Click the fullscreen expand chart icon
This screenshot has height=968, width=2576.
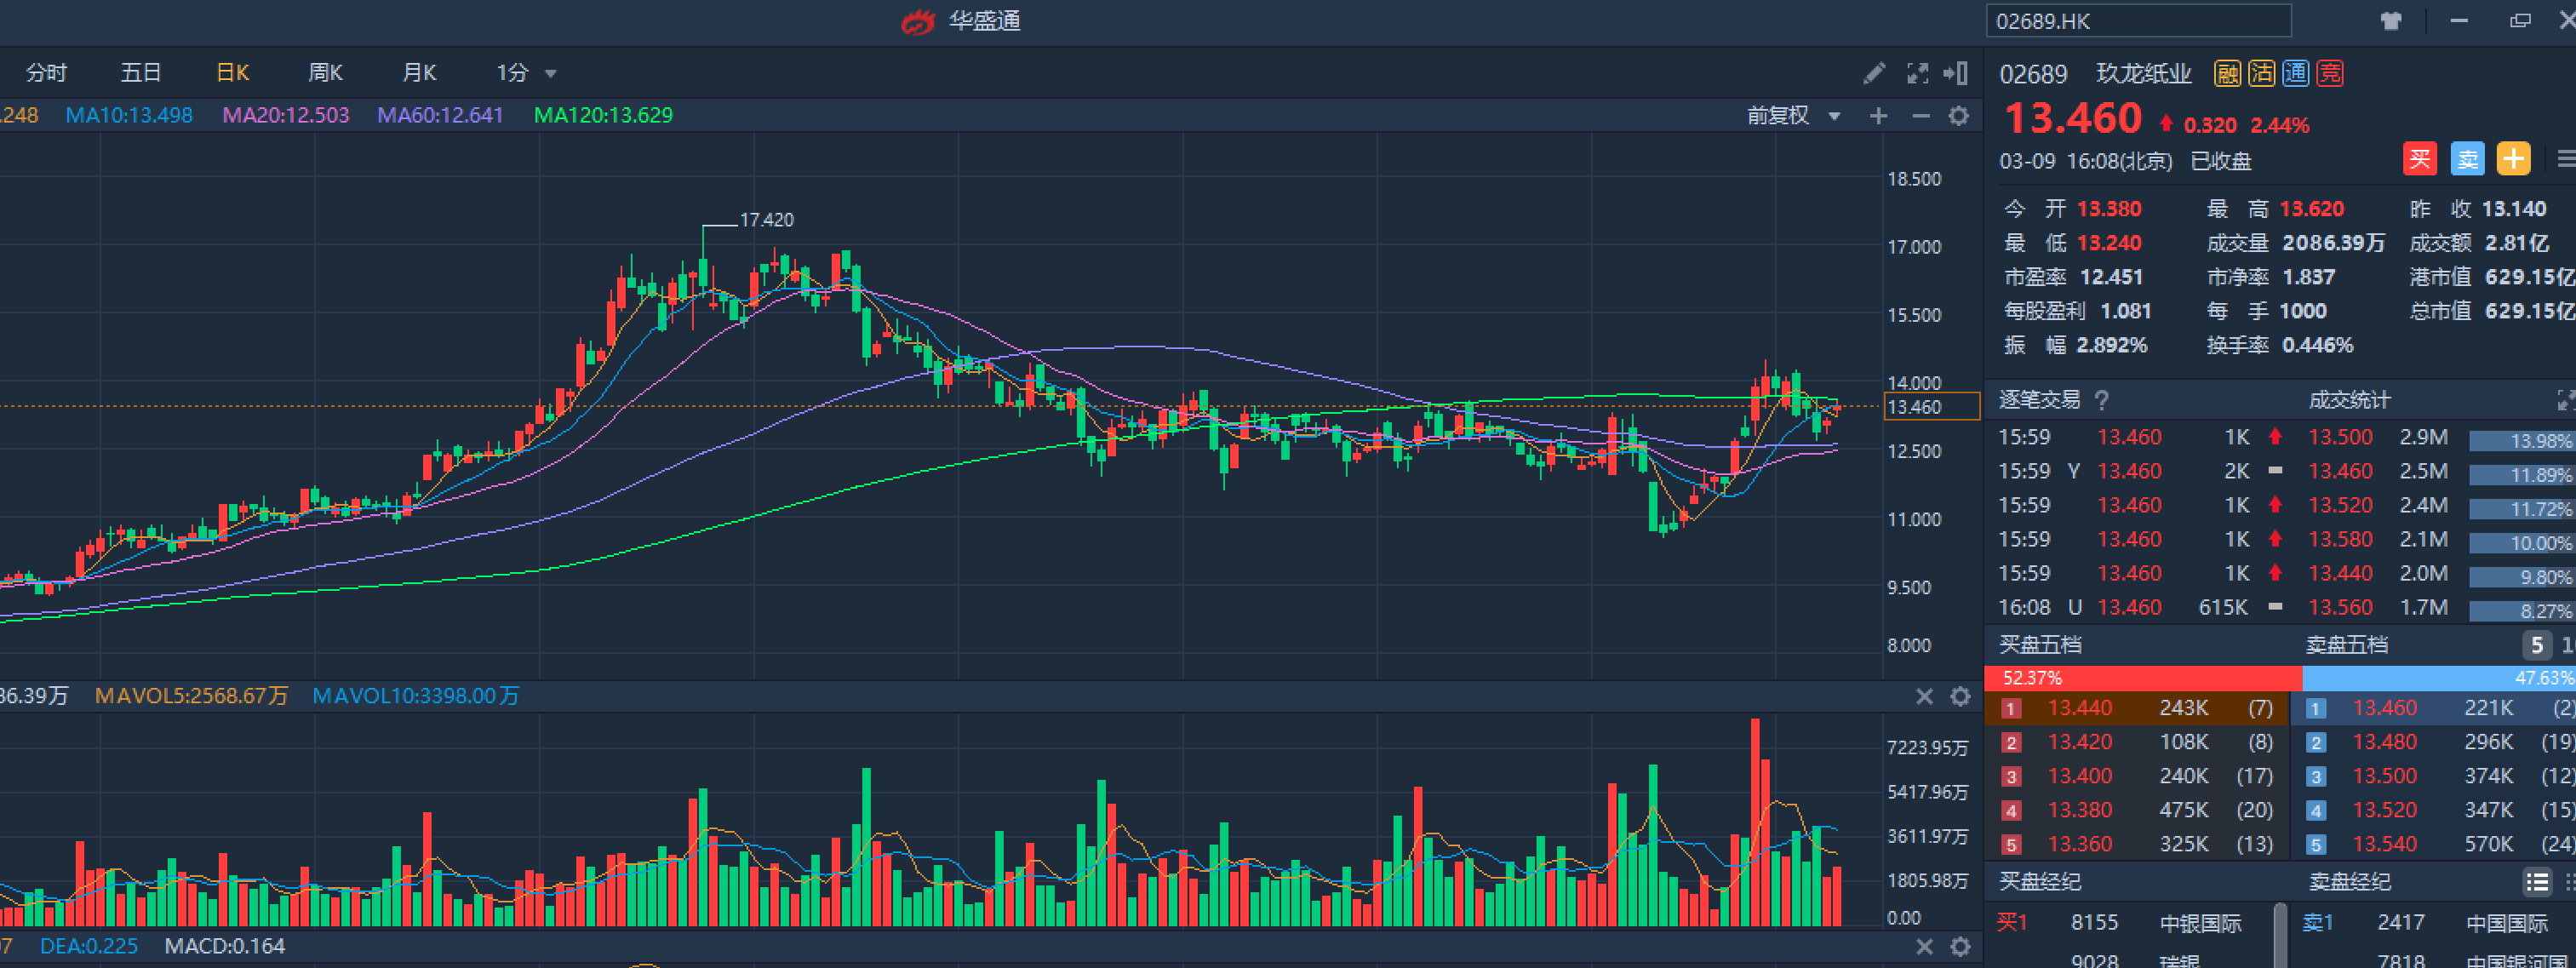[1916, 73]
